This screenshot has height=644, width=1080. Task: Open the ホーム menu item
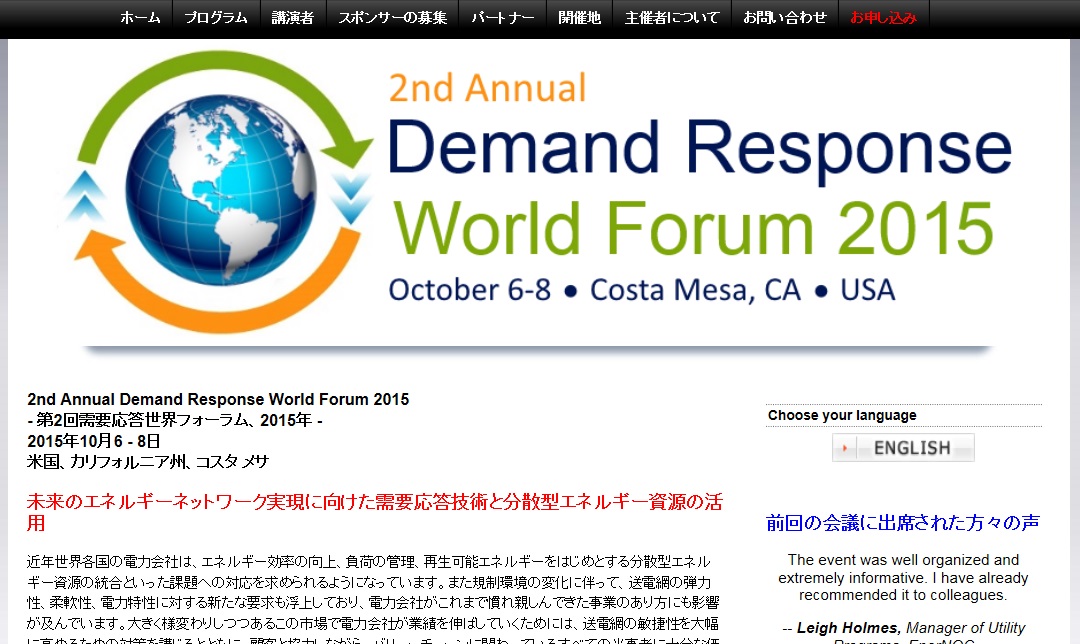click(140, 18)
